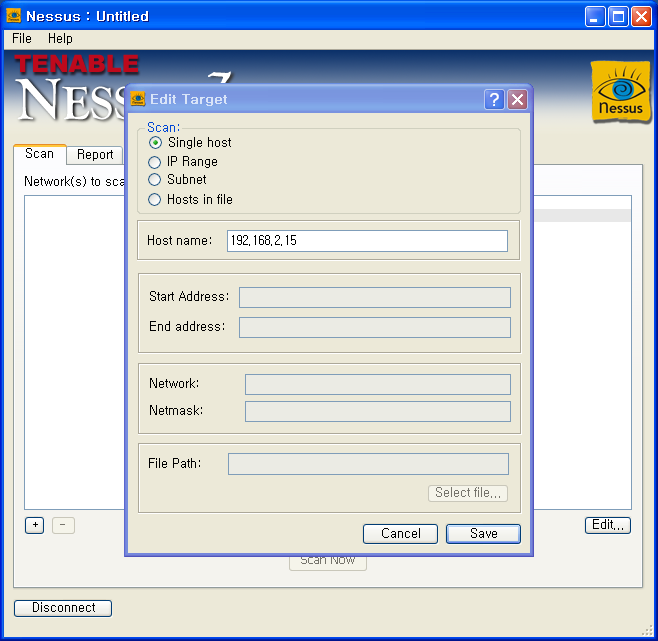Click the Edit... button in main window

608,525
